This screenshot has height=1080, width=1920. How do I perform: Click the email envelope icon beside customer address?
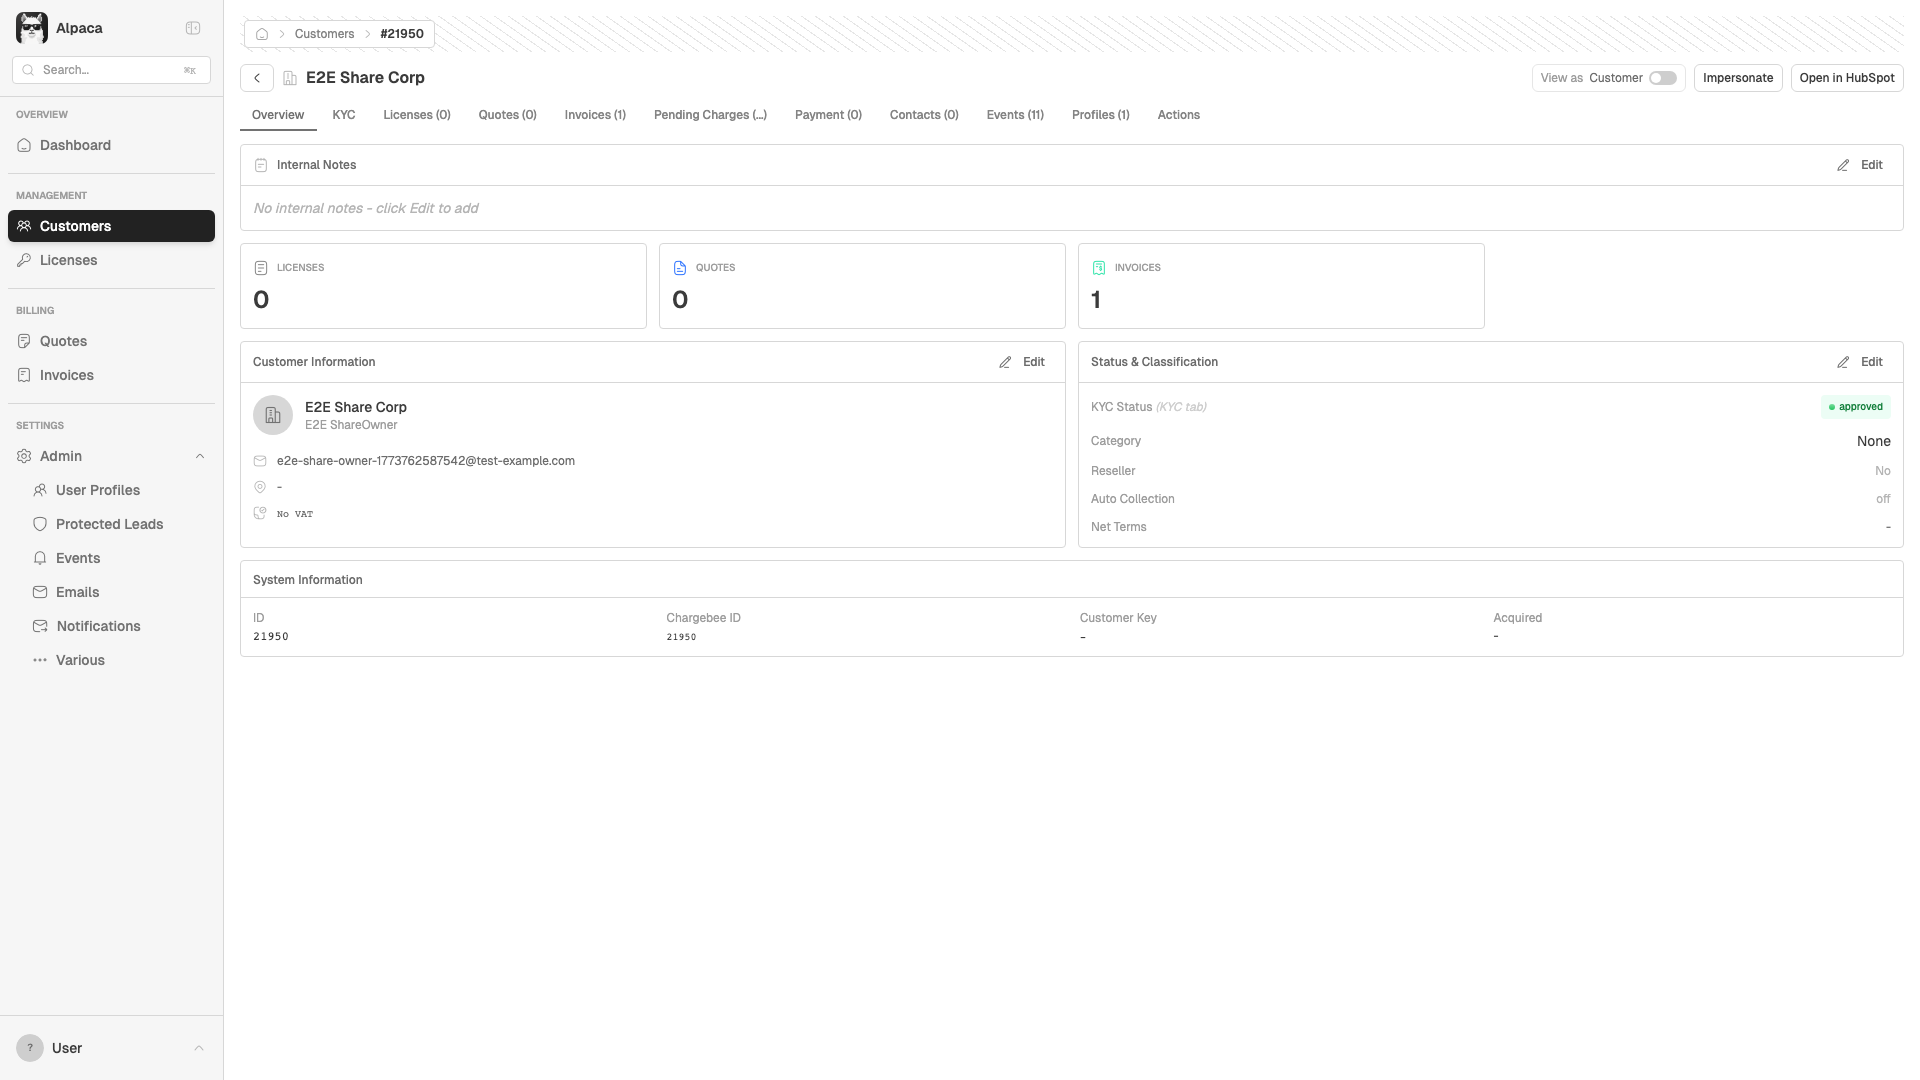pos(260,461)
